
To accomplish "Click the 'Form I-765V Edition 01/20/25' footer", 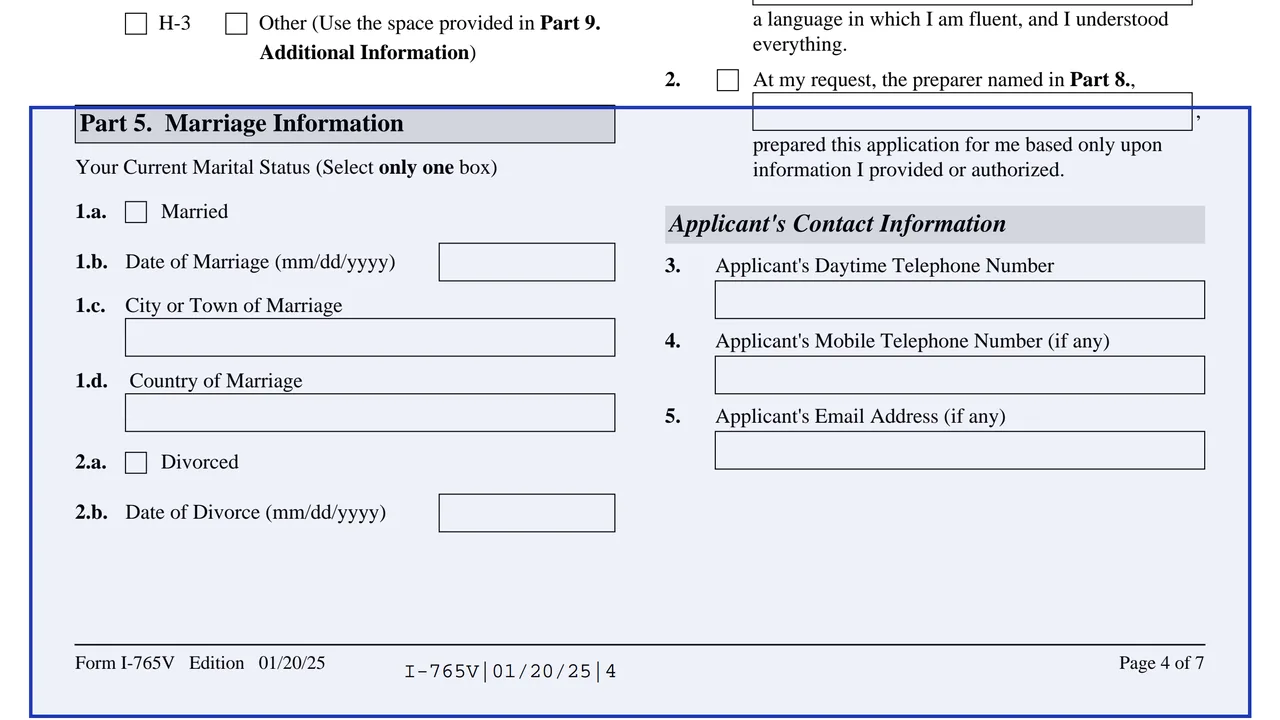I will [200, 662].
